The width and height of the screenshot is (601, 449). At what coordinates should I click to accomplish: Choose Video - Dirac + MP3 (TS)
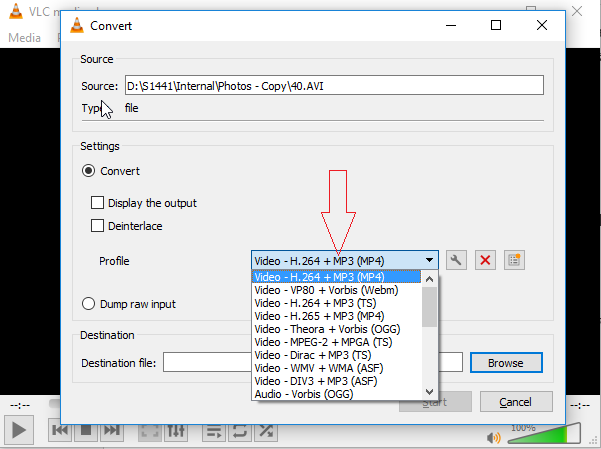[336, 355]
